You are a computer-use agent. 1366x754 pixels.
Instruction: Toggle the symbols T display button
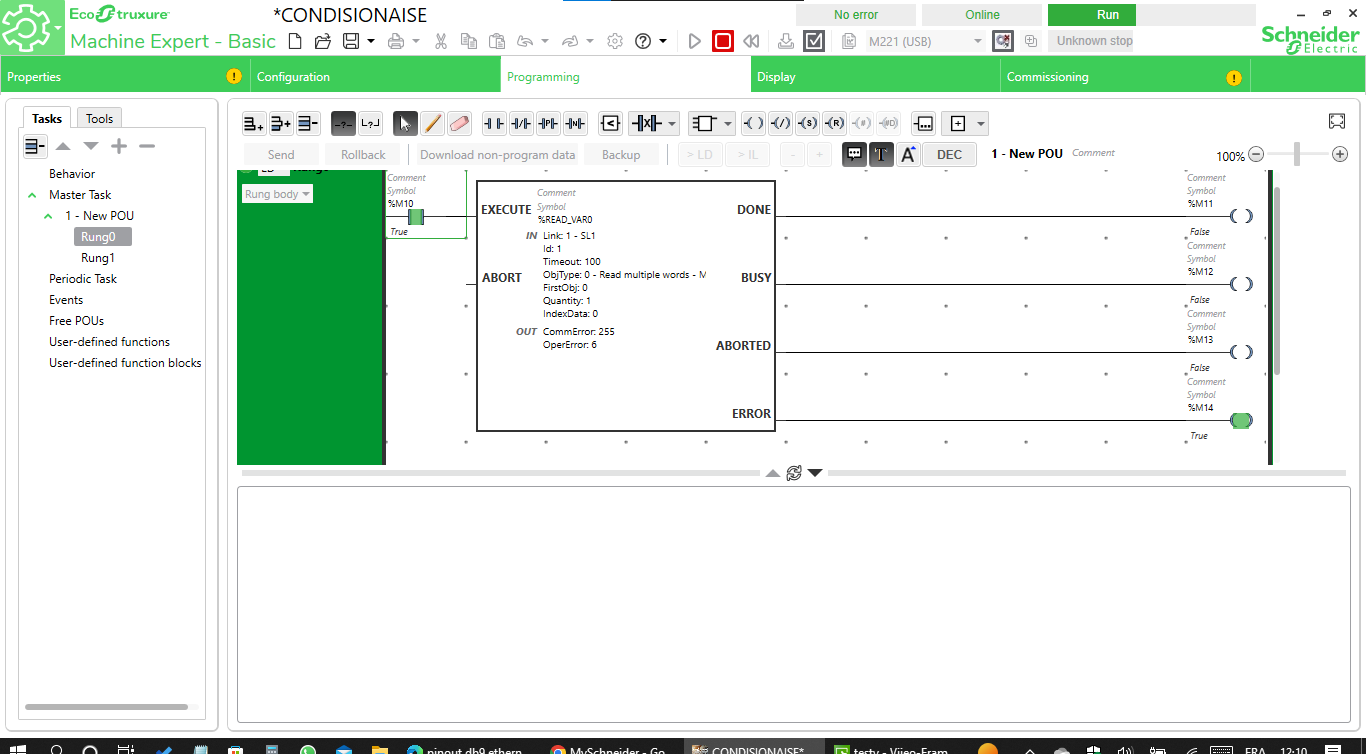click(881, 154)
